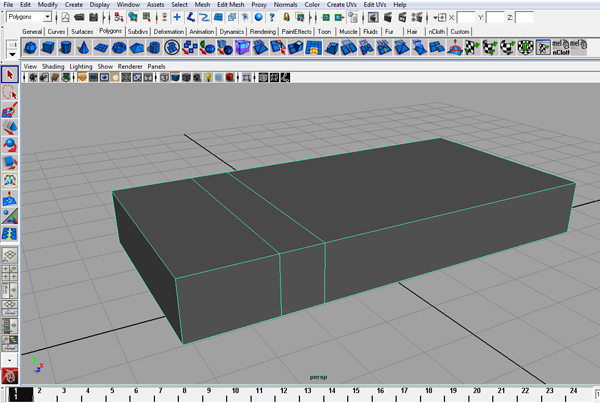This screenshot has height=403, width=600.
Task: Click the light bulb Use All Lights icon
Action: 208,78
